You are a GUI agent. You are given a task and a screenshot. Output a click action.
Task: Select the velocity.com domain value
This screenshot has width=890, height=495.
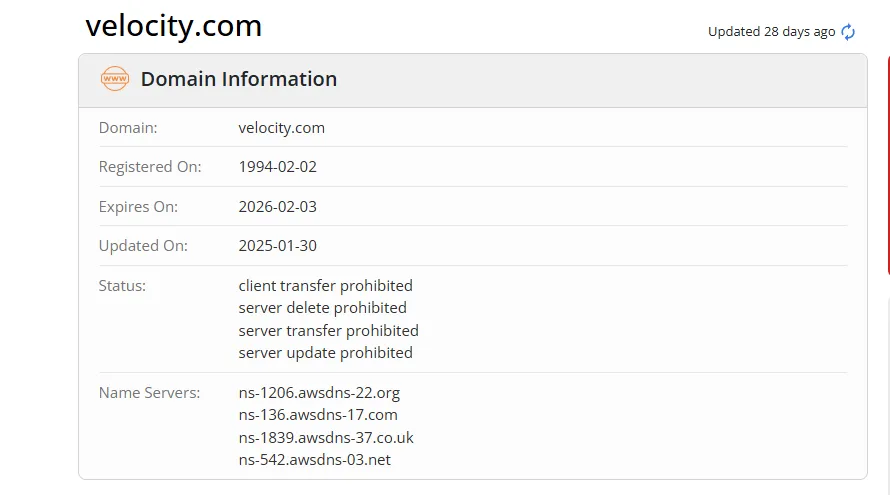[282, 128]
